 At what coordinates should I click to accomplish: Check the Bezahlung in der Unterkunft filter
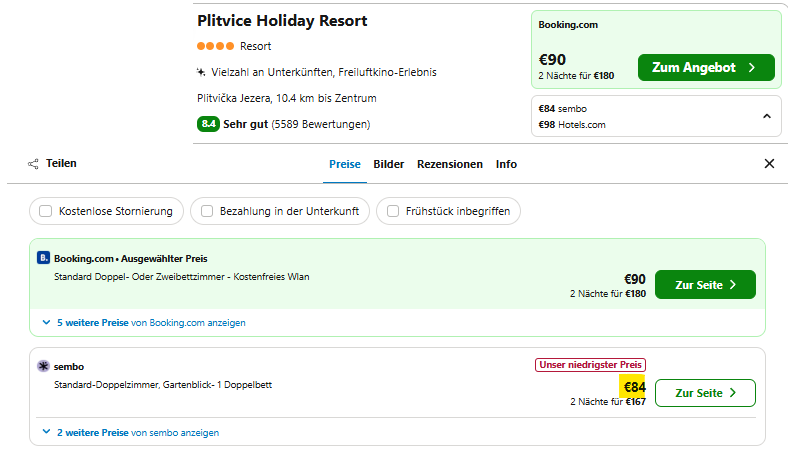pos(207,211)
